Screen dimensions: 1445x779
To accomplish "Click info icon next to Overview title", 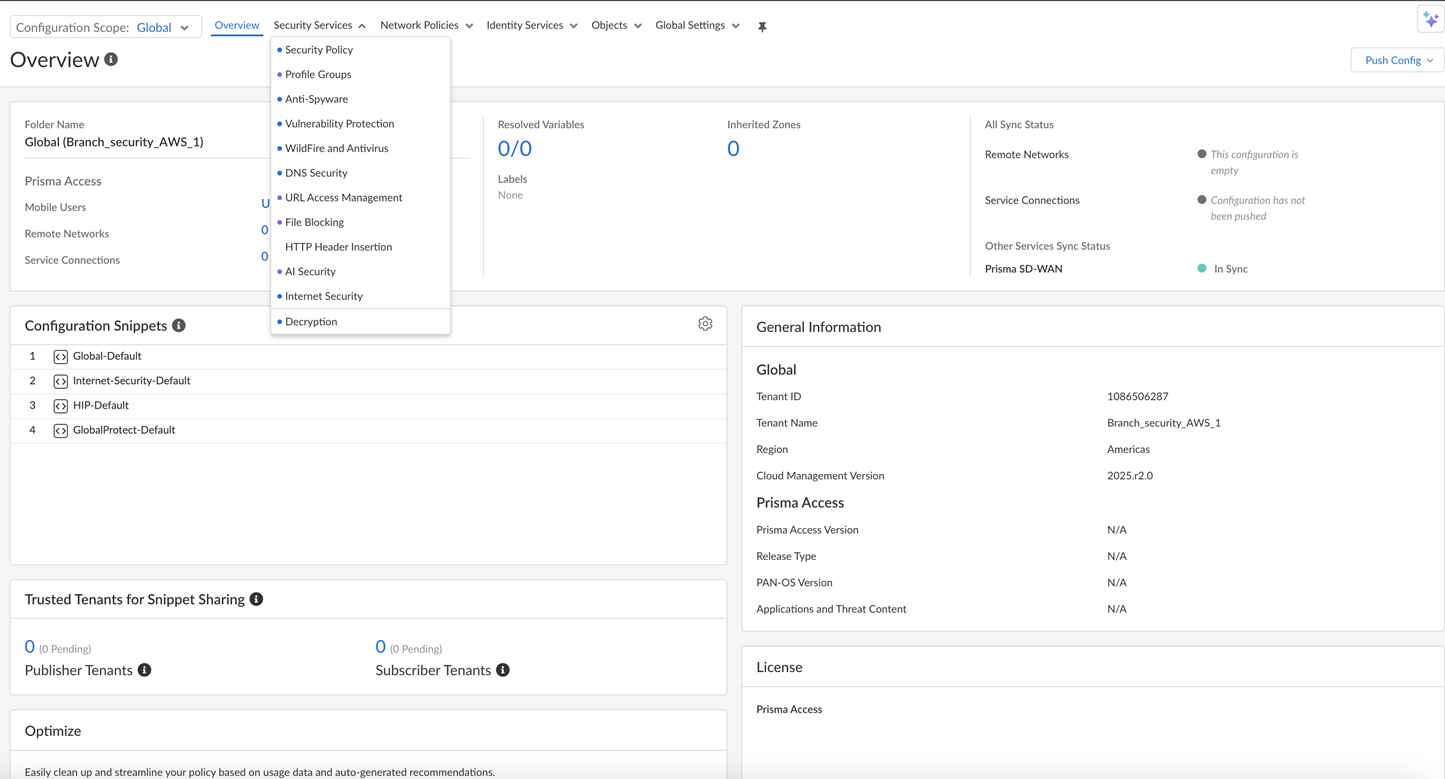I will click(111, 60).
